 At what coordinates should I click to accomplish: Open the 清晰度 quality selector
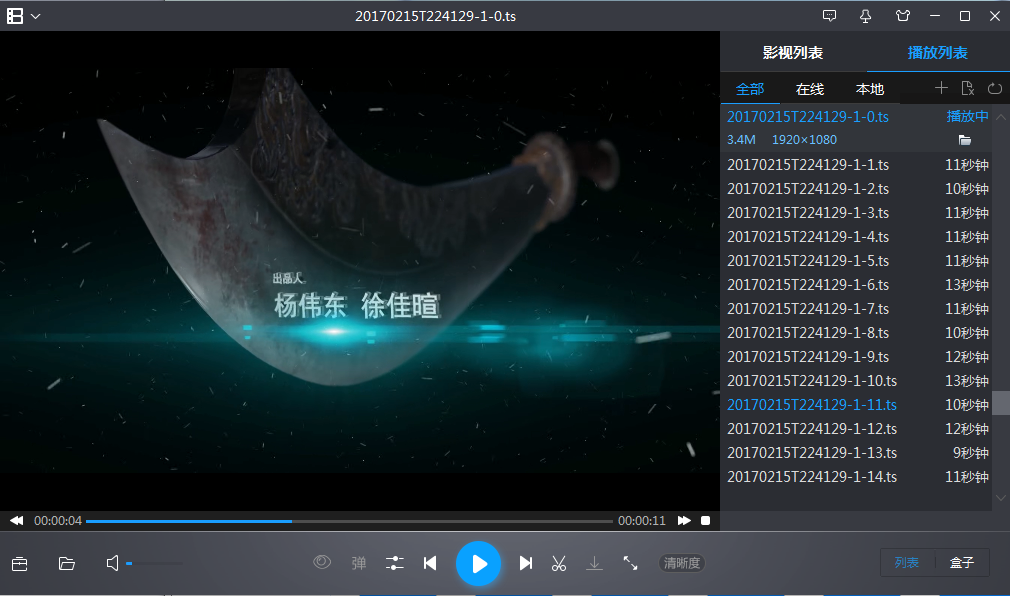682,563
